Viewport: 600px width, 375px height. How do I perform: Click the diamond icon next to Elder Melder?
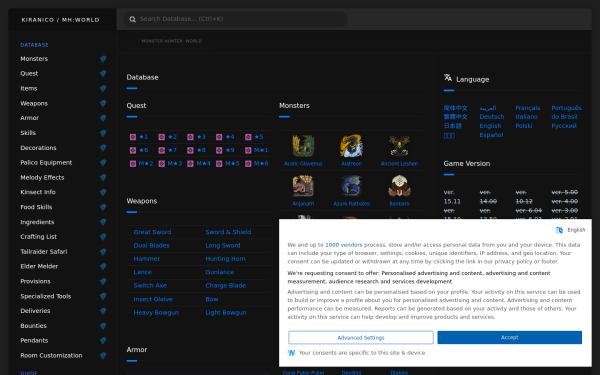click(103, 267)
